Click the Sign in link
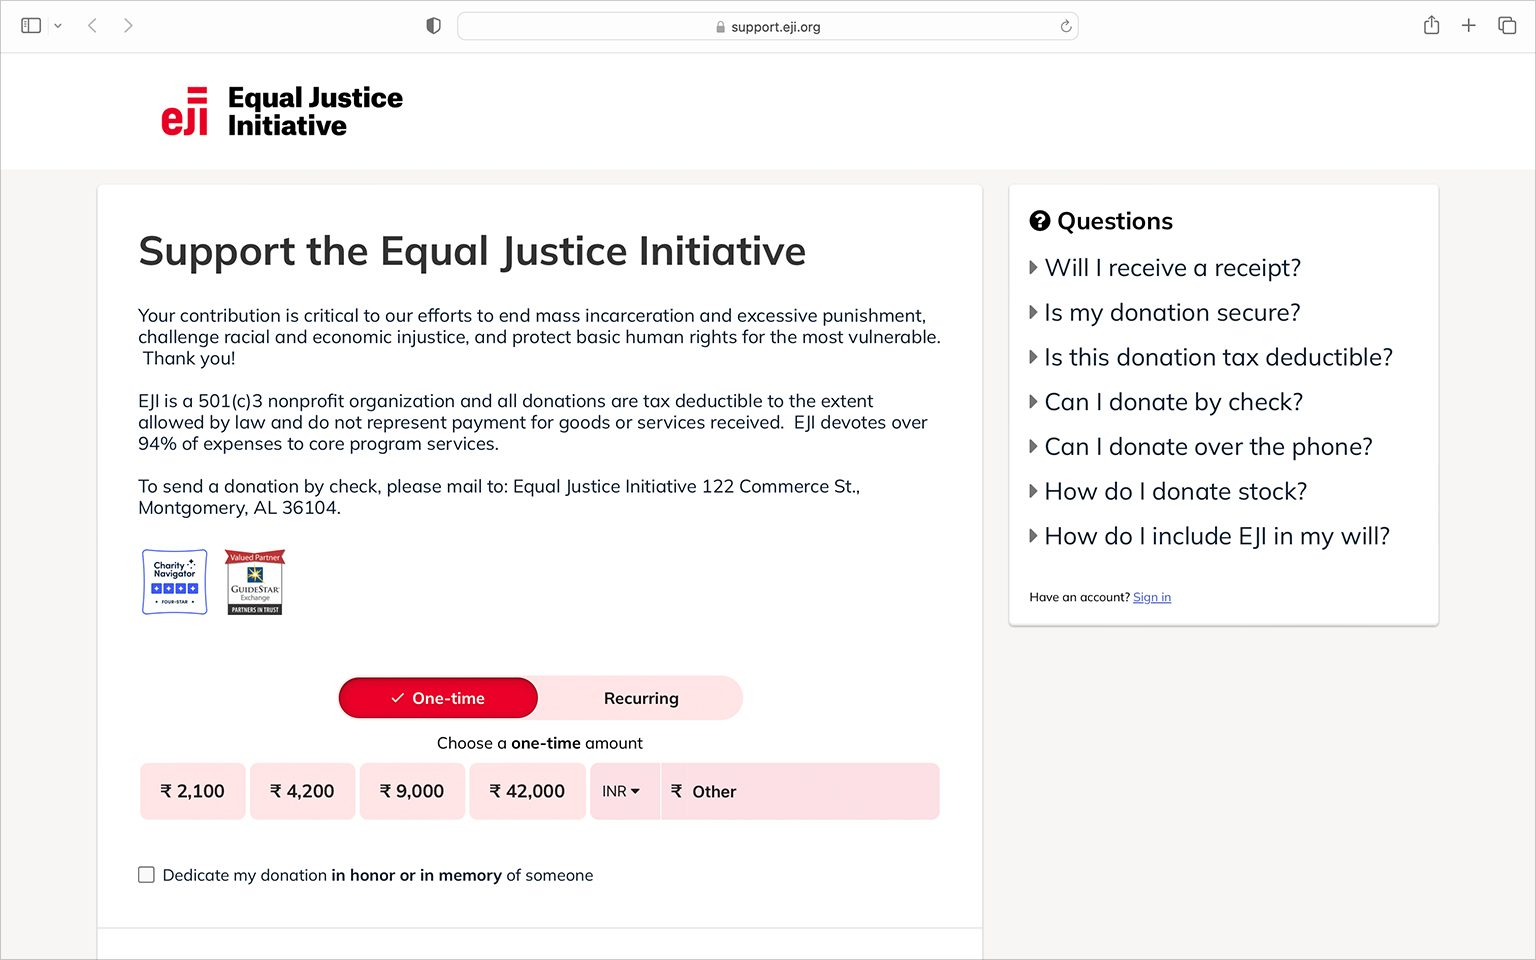Viewport: 1536px width, 960px height. (x=1151, y=597)
